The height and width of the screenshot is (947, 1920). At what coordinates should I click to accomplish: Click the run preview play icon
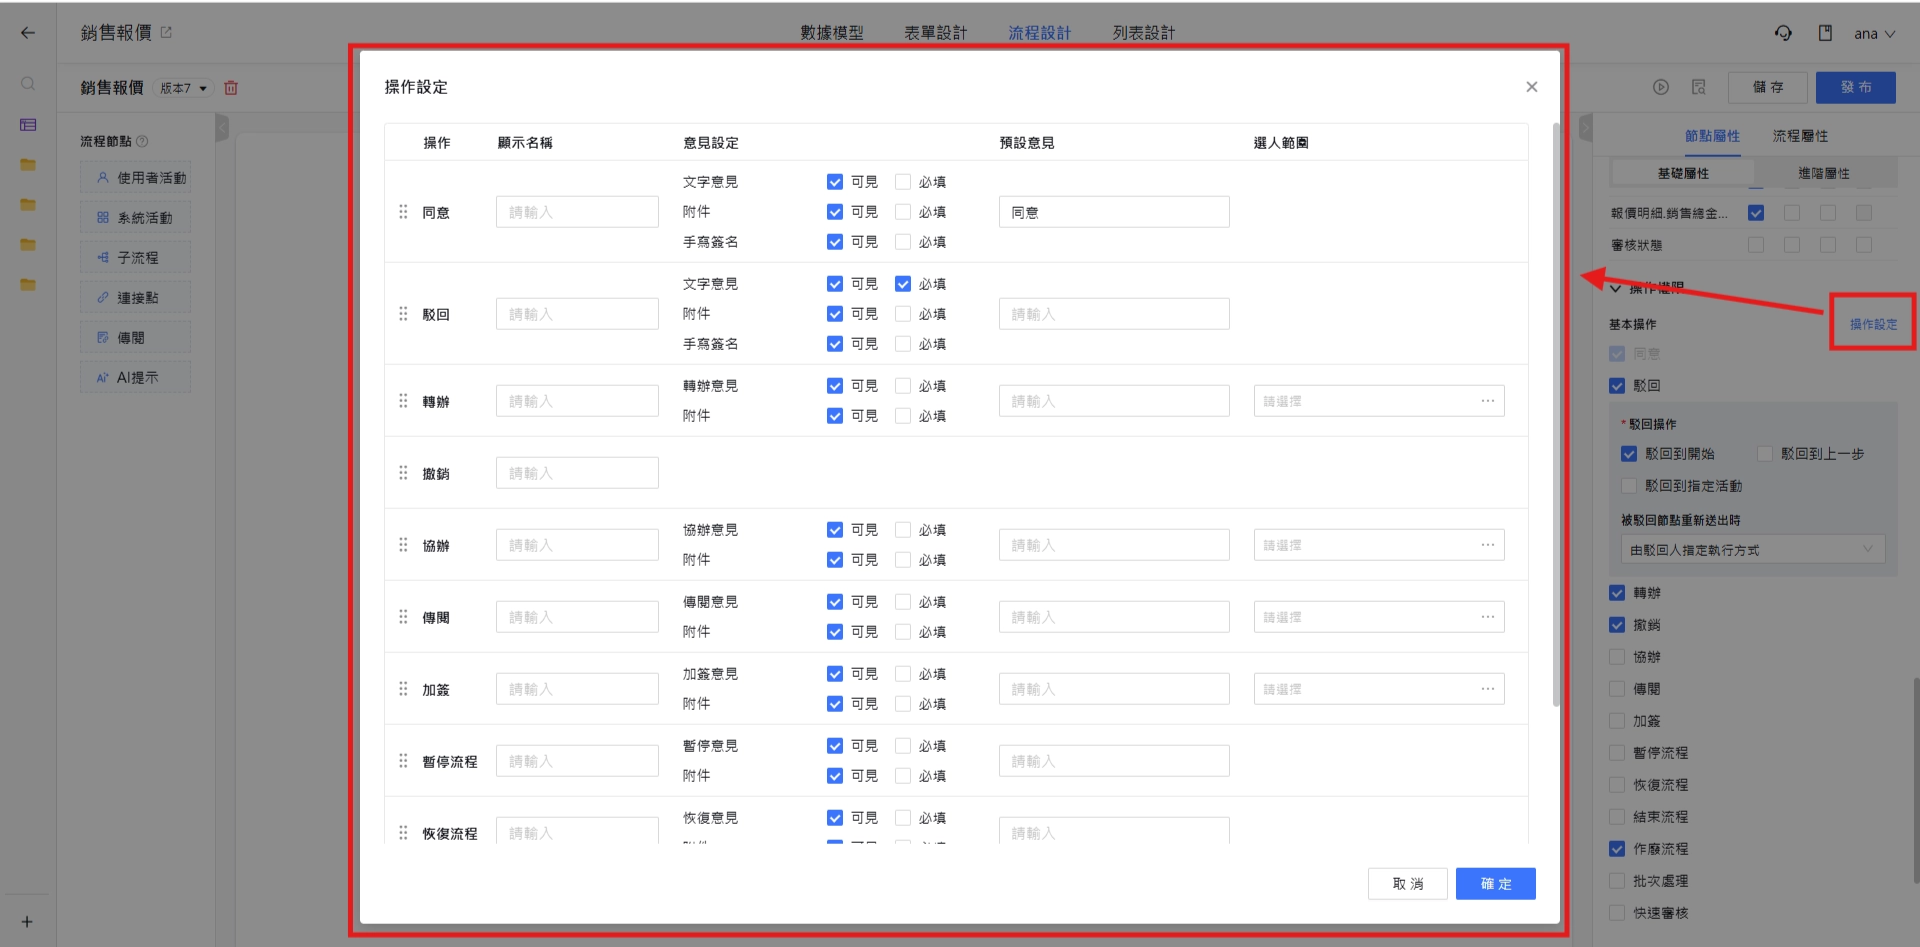click(1661, 87)
